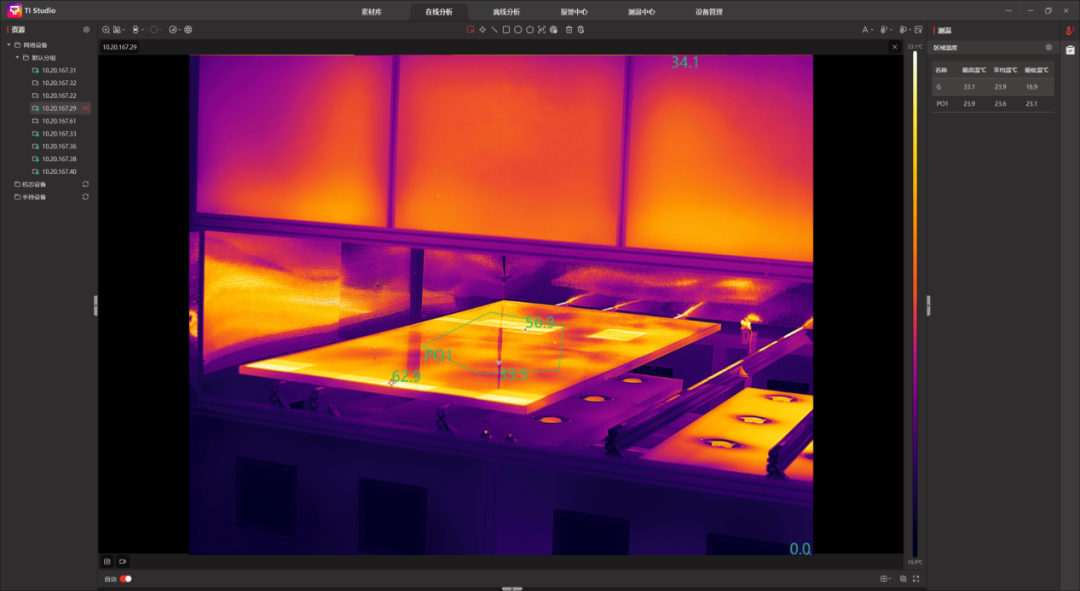Screen dimensions: 1080x591
Task: Open the 设备管理 tab
Action: click(708, 12)
